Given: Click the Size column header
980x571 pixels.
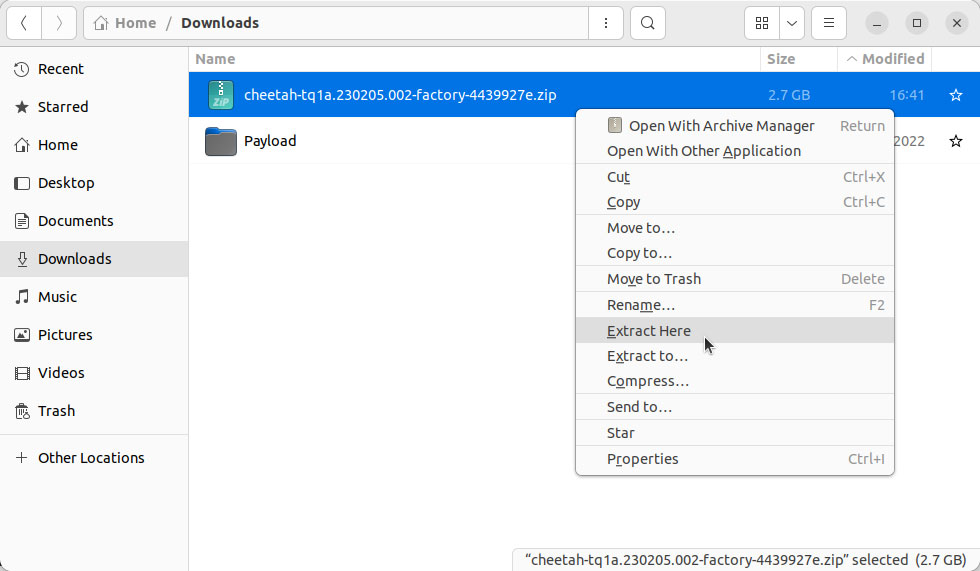Looking at the screenshot, I should point(781,59).
